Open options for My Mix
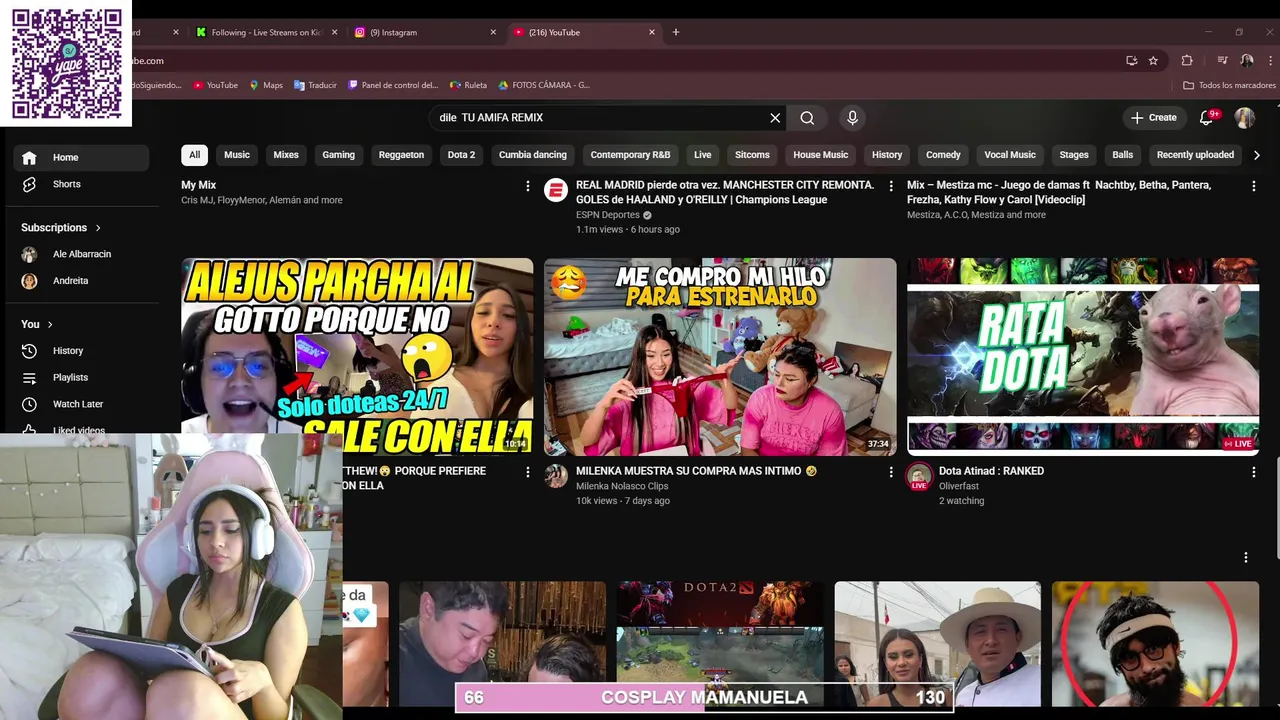 point(528,186)
